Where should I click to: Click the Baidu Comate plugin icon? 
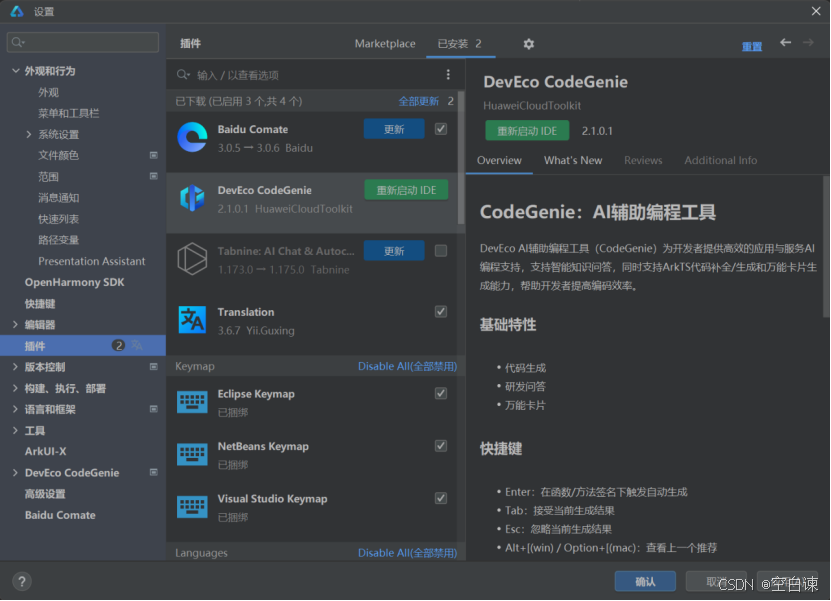coord(192,137)
